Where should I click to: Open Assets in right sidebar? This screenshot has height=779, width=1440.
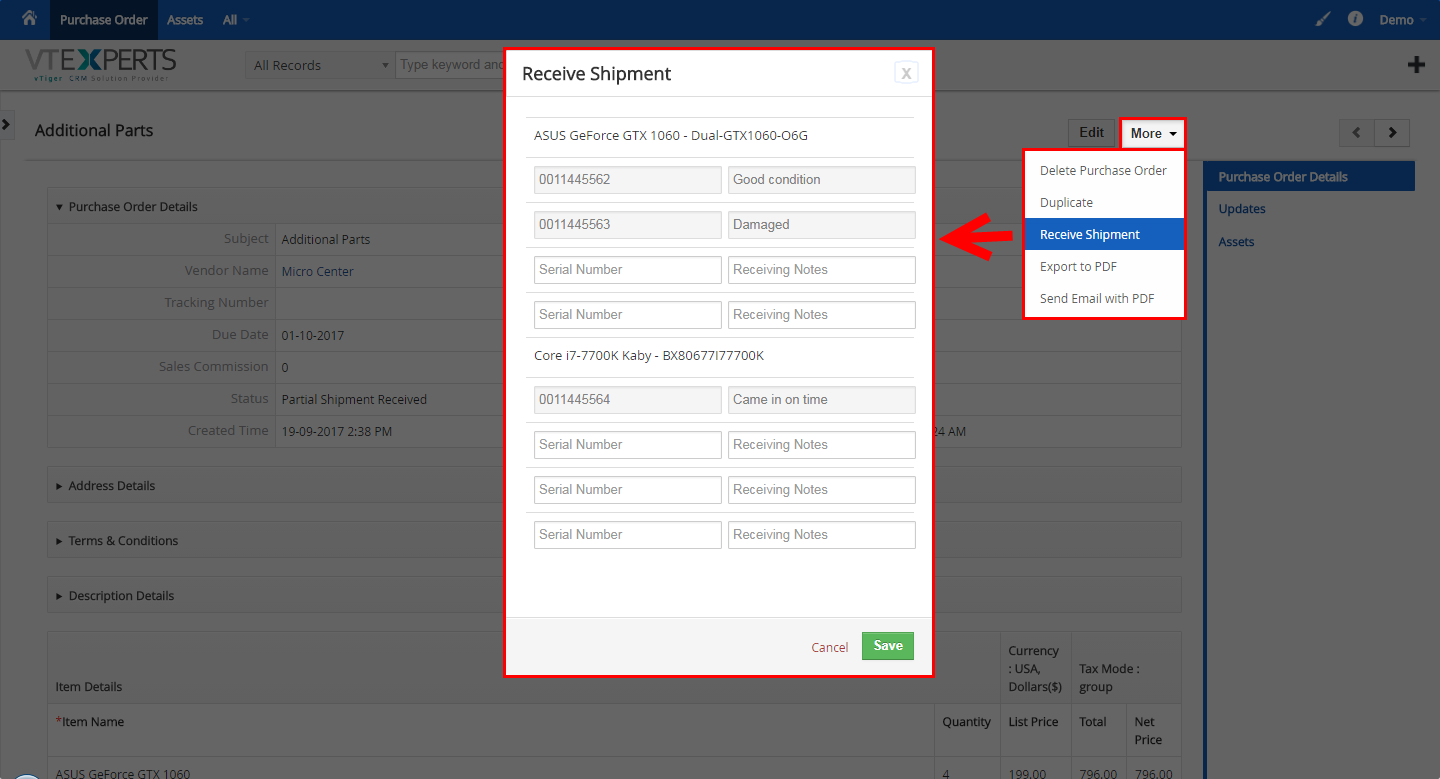coord(1236,242)
